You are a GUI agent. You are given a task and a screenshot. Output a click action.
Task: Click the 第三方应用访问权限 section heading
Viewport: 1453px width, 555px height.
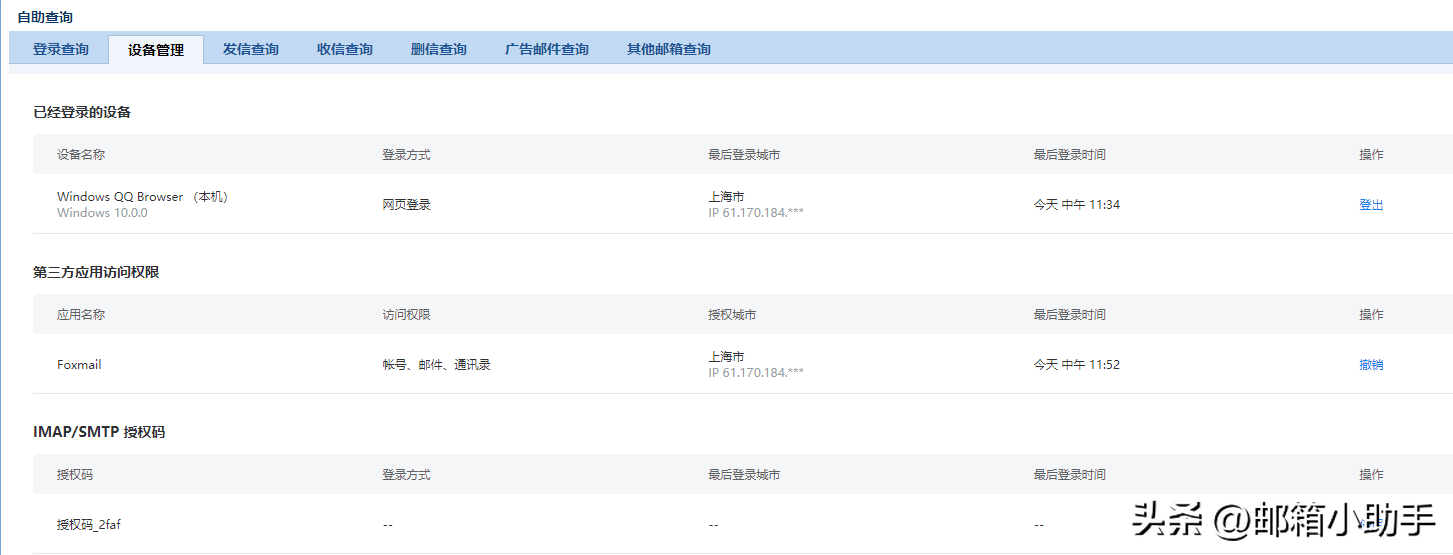tap(96, 272)
